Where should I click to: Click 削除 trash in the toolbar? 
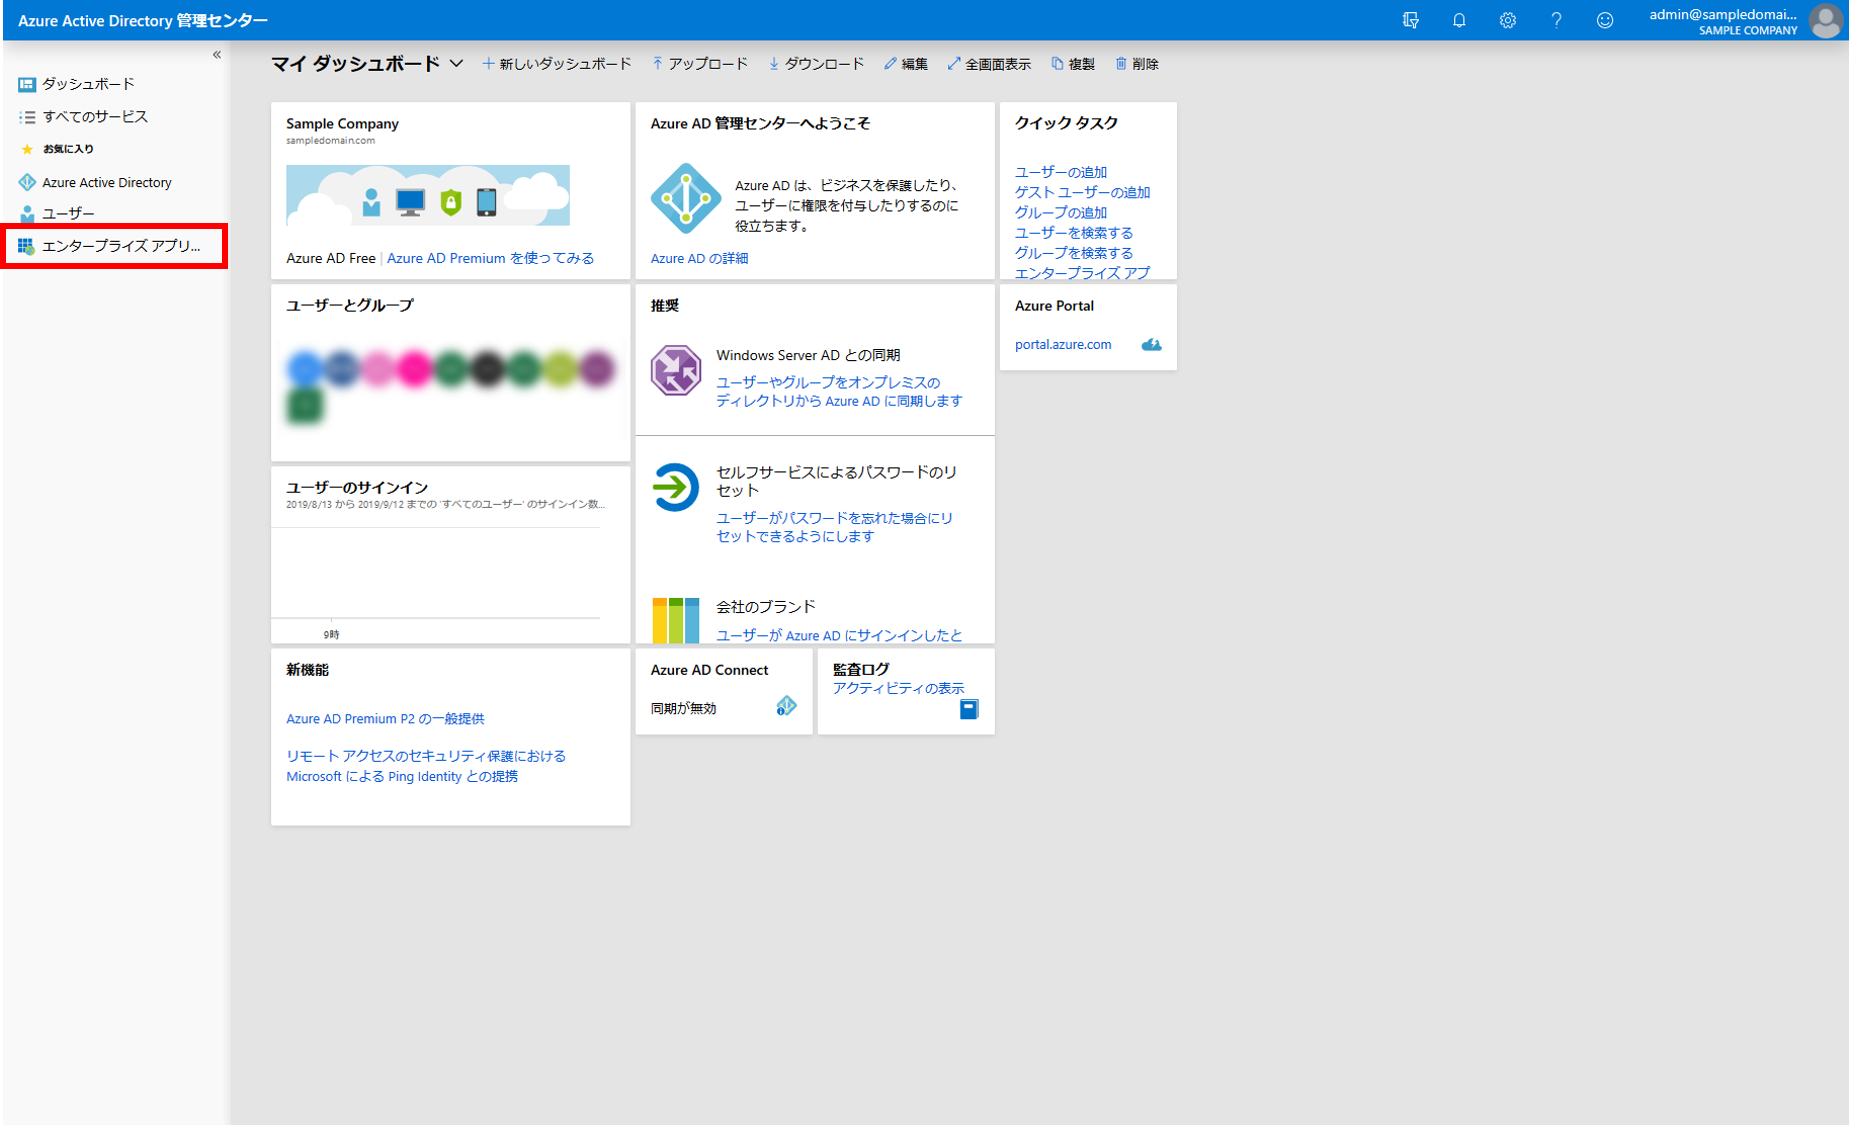pyautogui.click(x=1136, y=64)
